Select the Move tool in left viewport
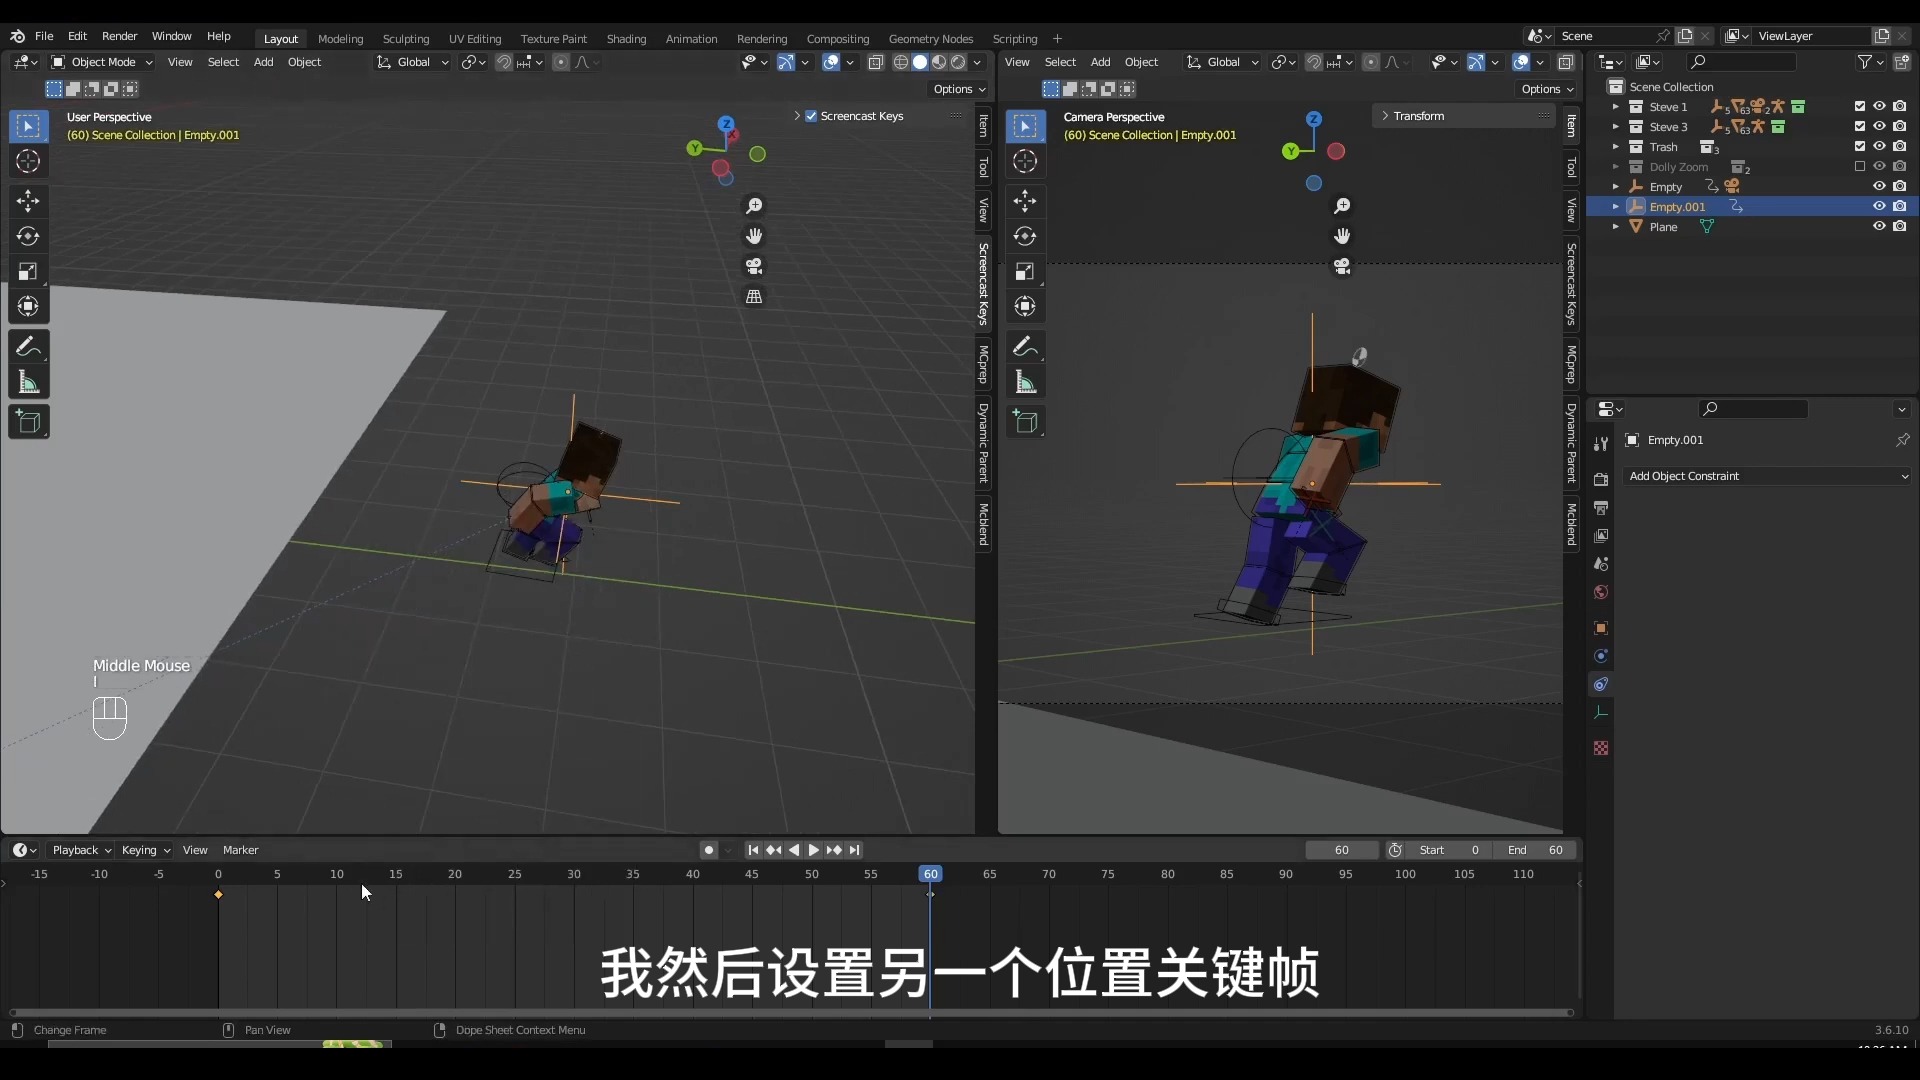 [x=28, y=201]
